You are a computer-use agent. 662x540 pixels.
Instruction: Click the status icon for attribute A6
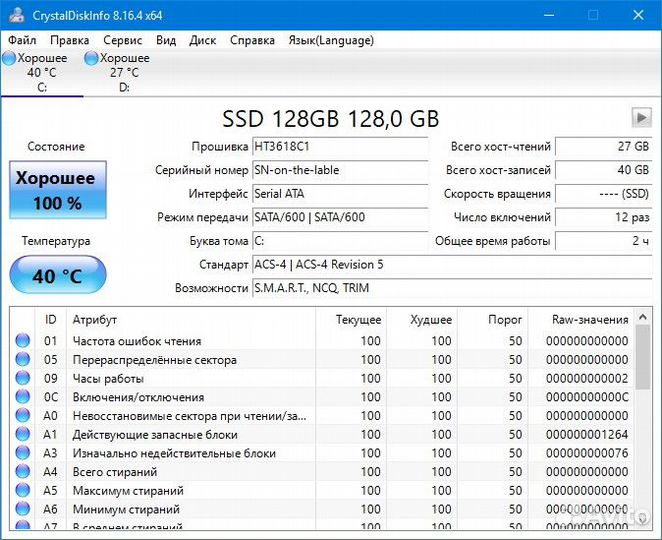coord(22,509)
